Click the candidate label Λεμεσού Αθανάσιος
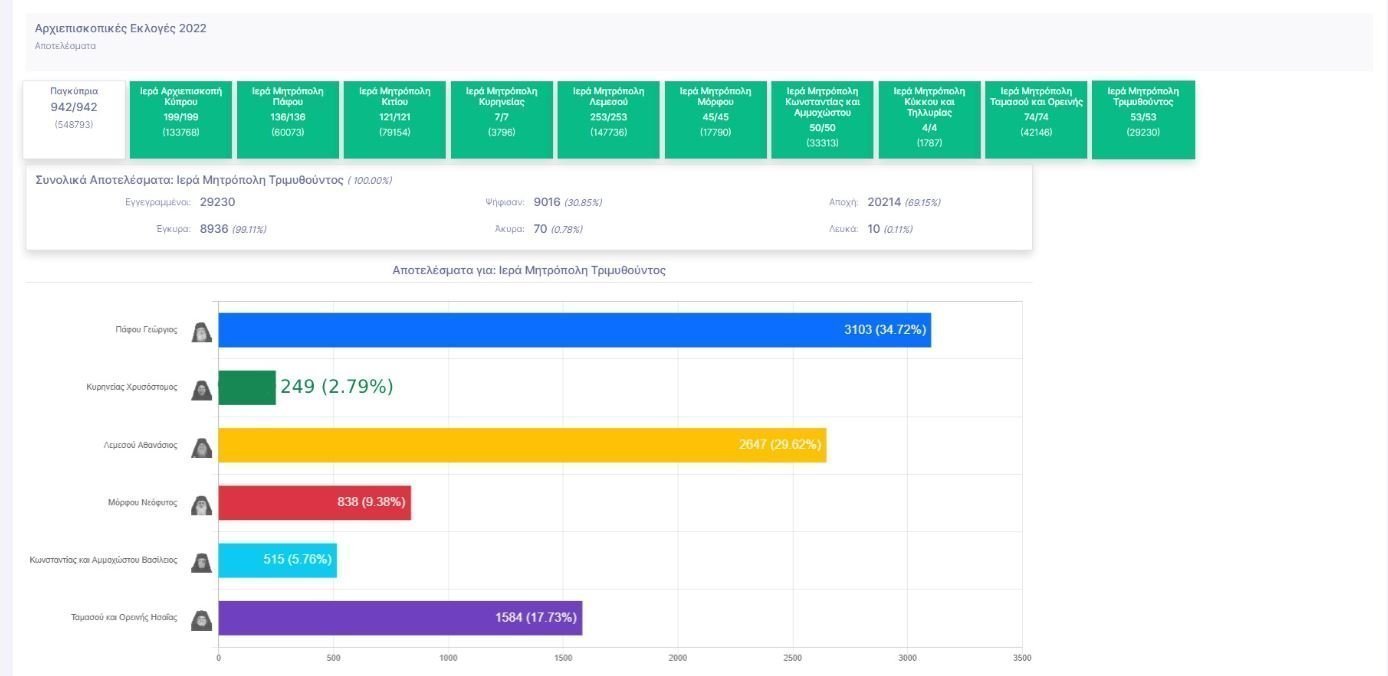 tap(142, 445)
